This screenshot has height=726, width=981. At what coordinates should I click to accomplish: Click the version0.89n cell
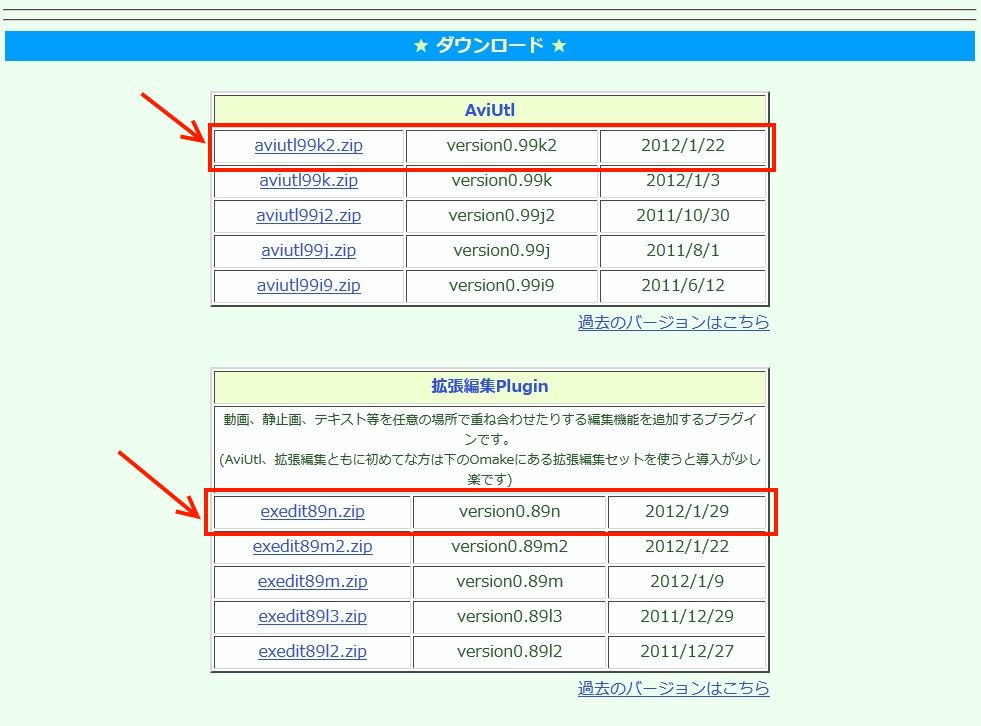click(509, 511)
